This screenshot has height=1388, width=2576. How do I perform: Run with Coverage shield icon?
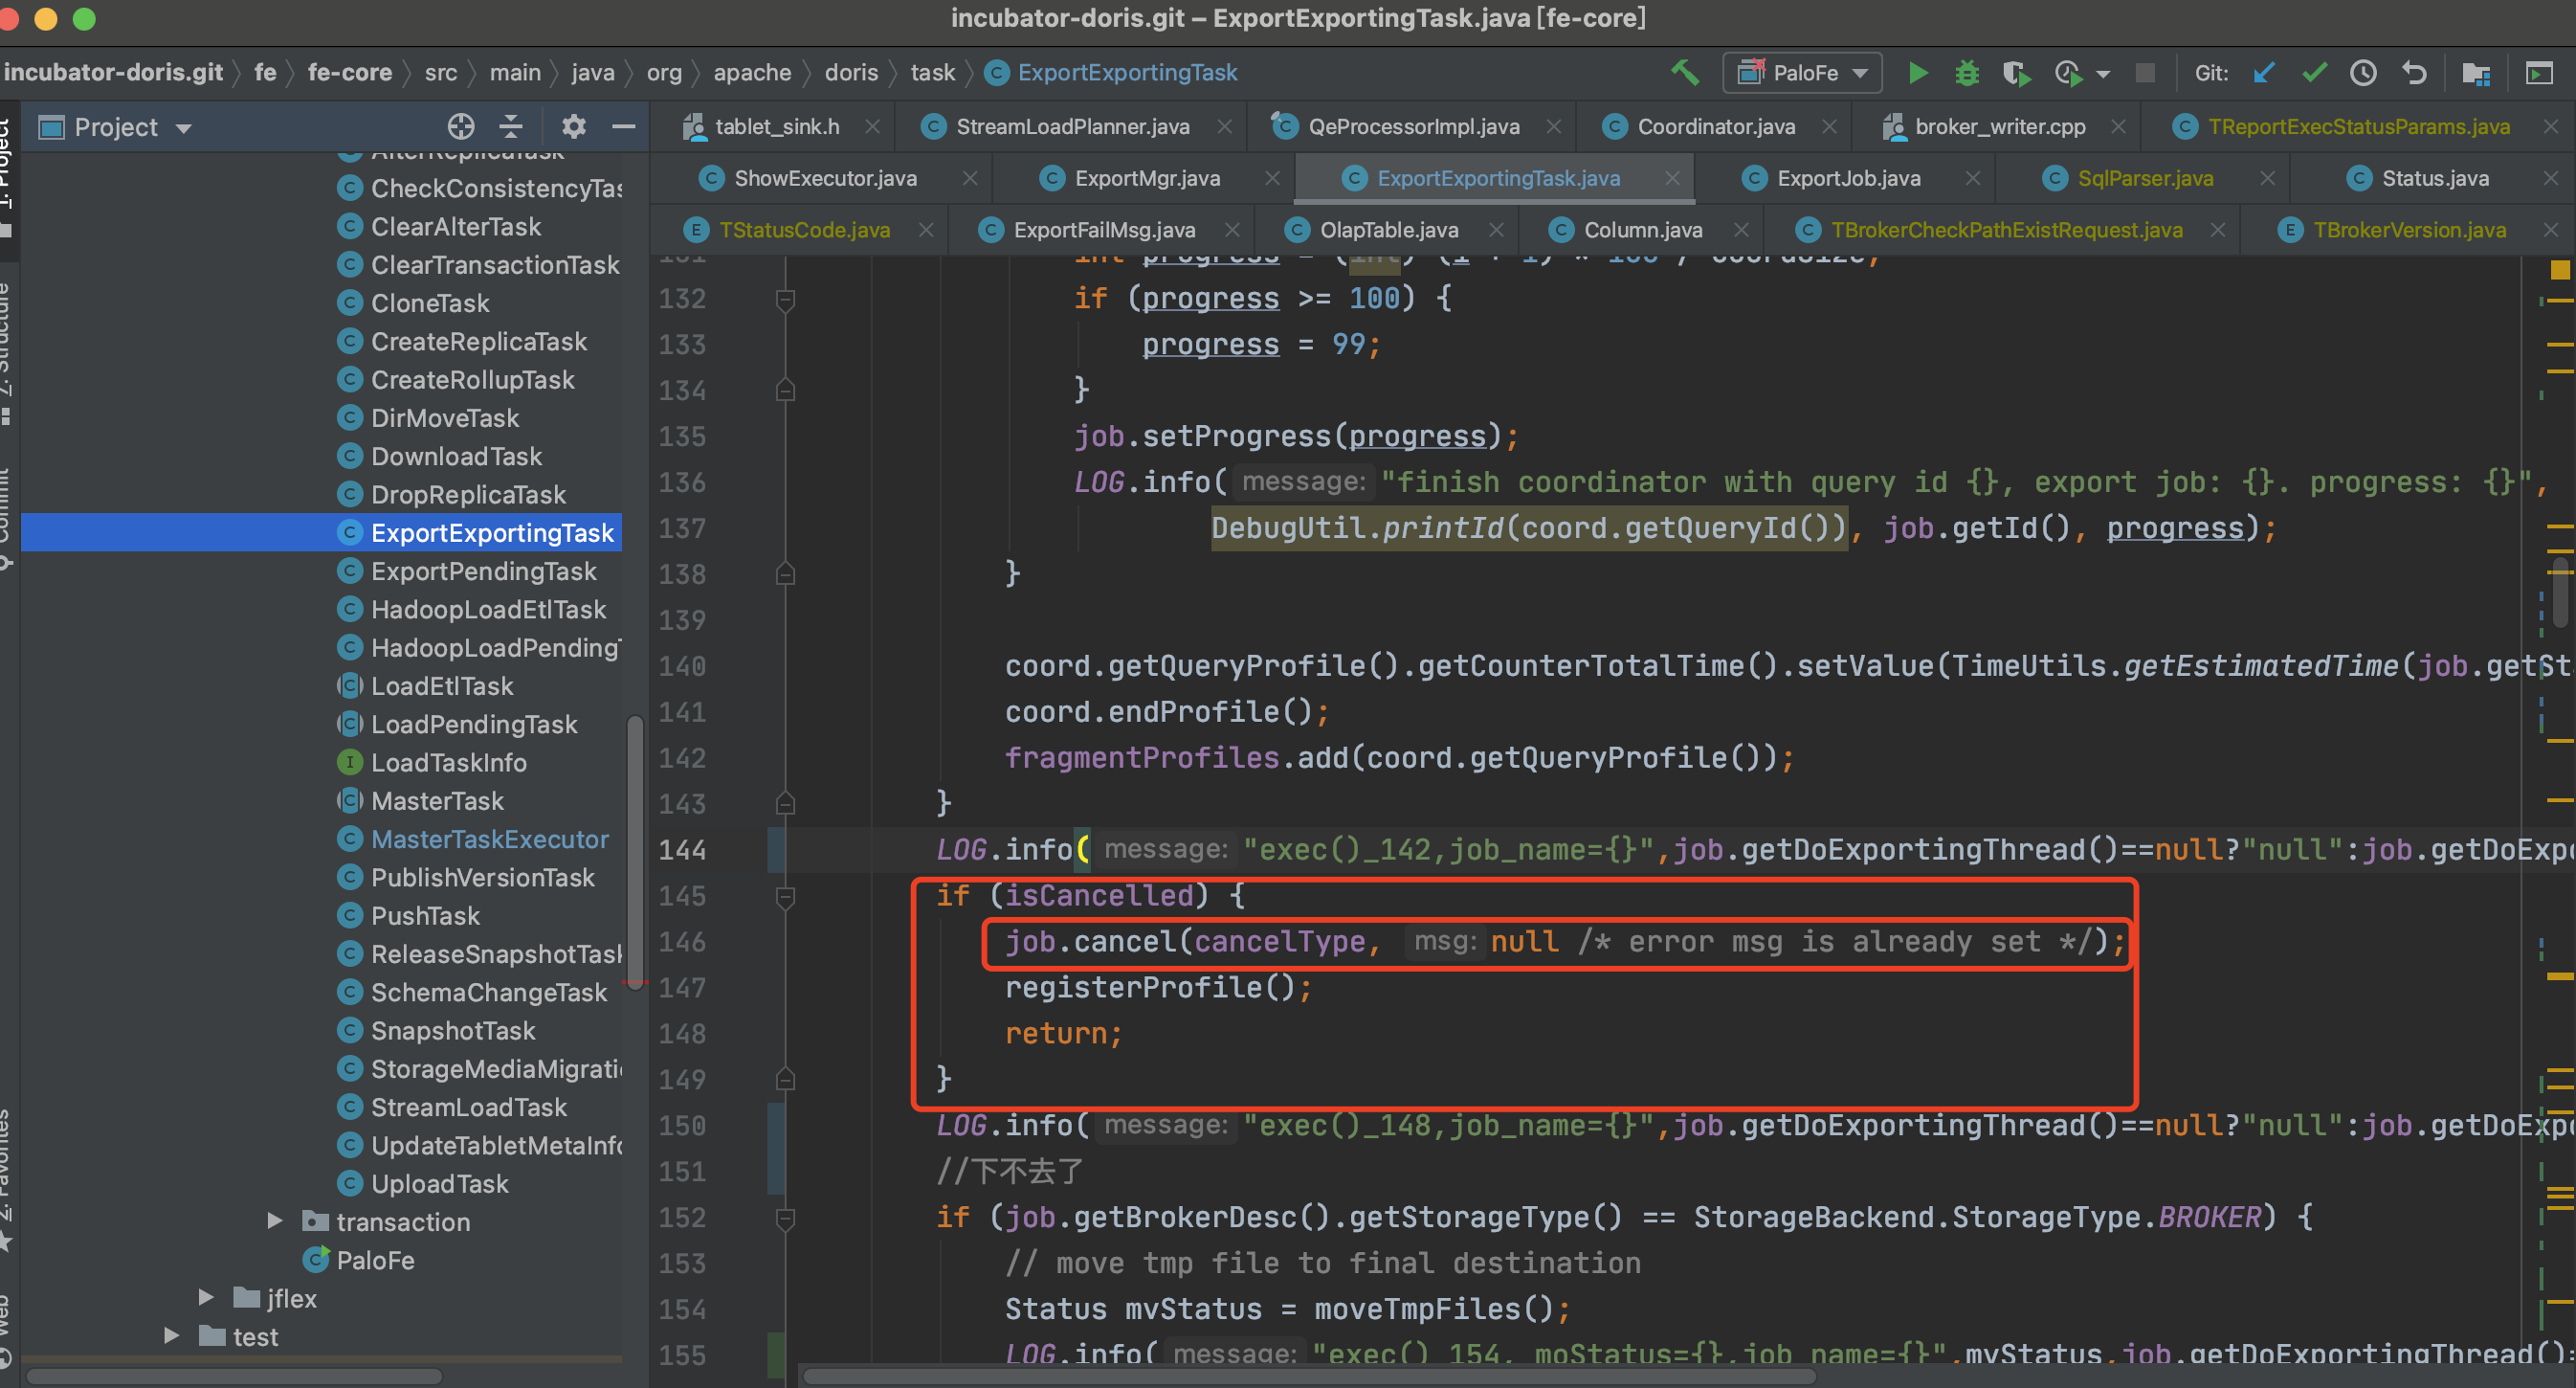(2016, 73)
